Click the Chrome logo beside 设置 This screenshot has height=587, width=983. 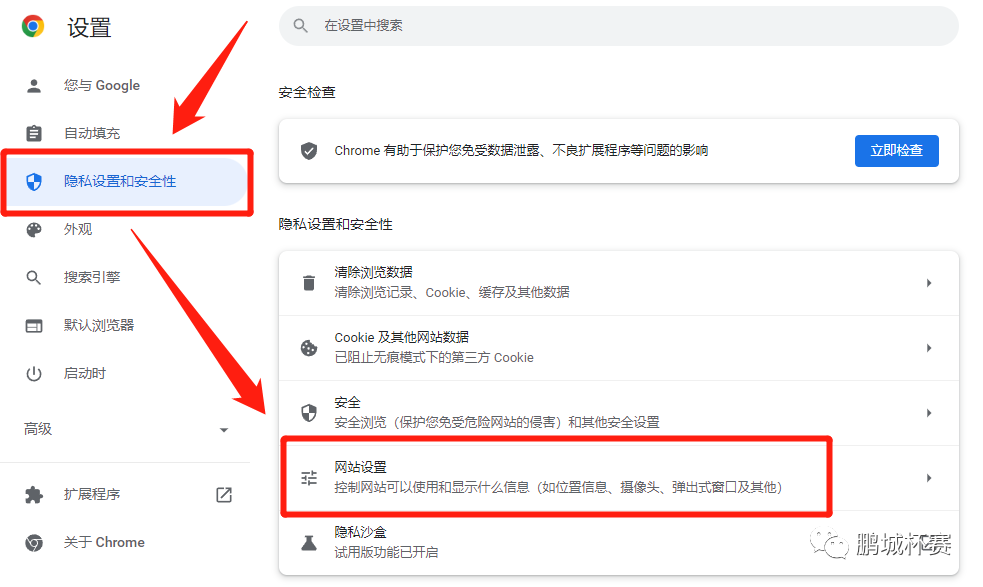point(33,26)
